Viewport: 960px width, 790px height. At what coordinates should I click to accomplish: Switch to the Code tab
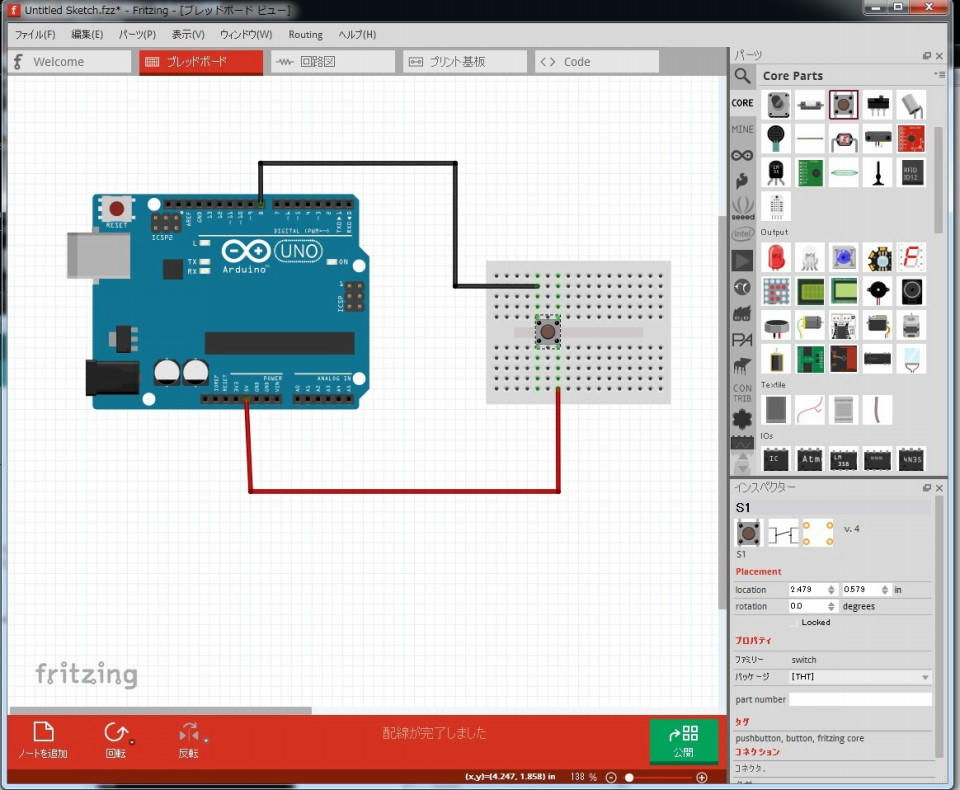596,62
